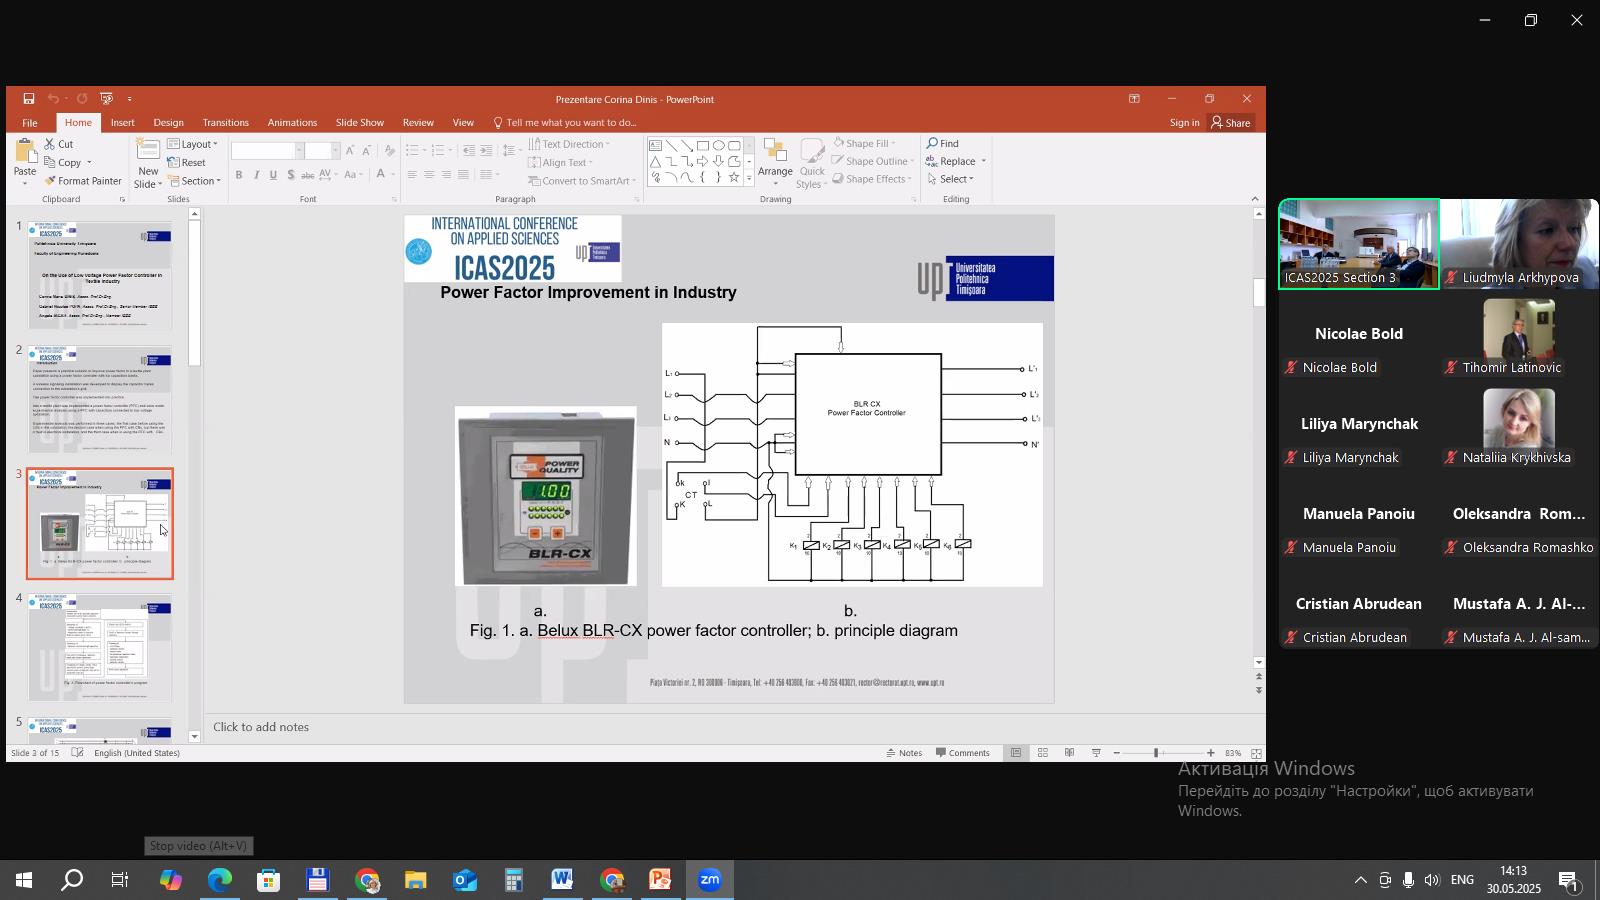Switch to Reading View

click(x=1069, y=753)
